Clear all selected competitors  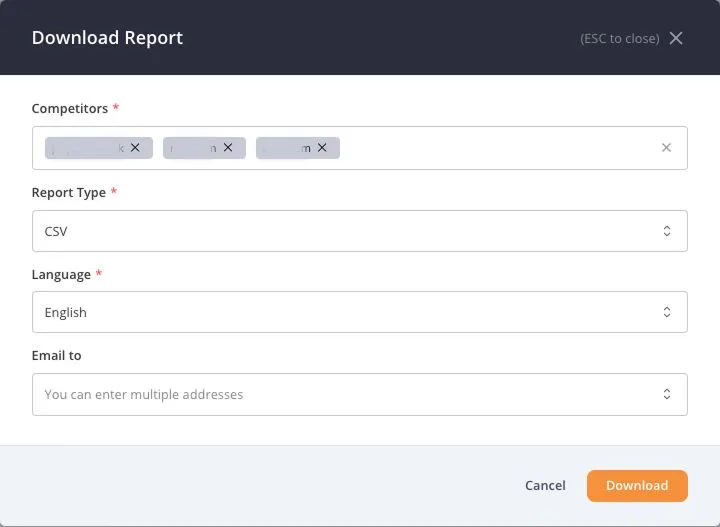click(x=666, y=148)
